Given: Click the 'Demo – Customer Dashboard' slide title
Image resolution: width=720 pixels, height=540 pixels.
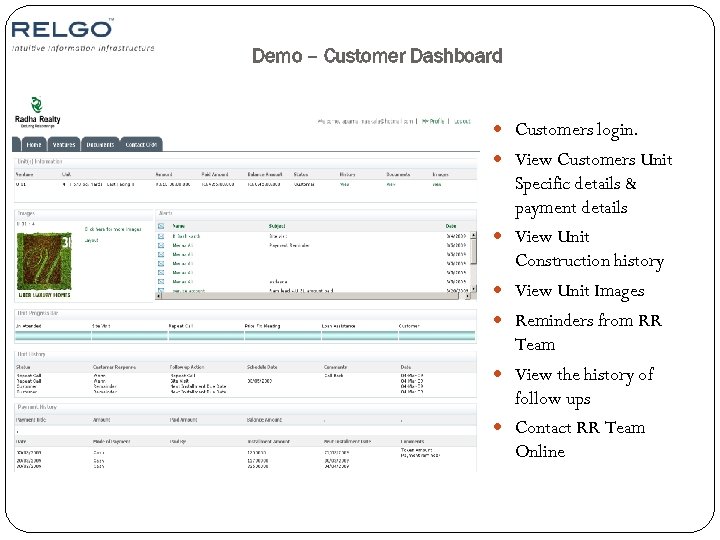Looking at the screenshot, I should click(x=377, y=56).
